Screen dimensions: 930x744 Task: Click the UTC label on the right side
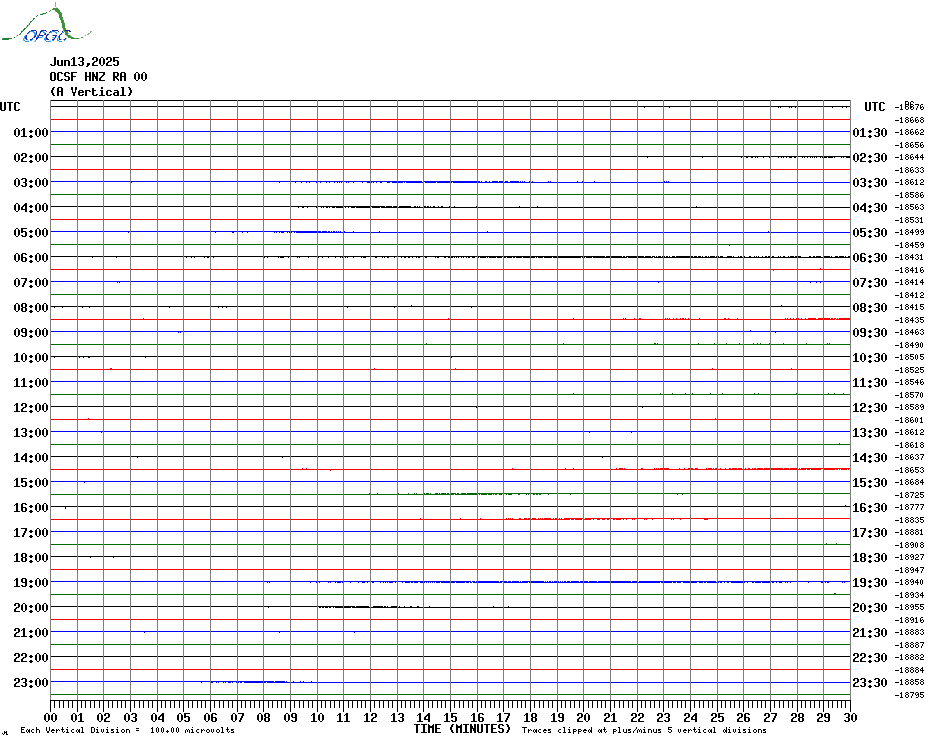click(874, 107)
